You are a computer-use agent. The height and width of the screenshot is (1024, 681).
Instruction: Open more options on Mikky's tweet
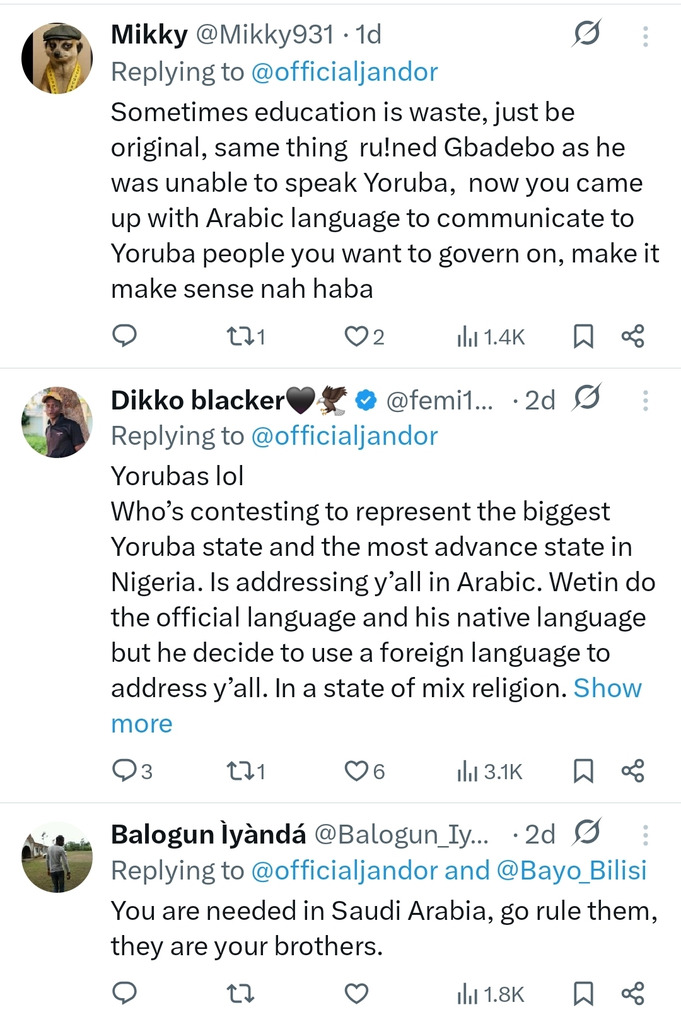pyautogui.click(x=646, y=36)
